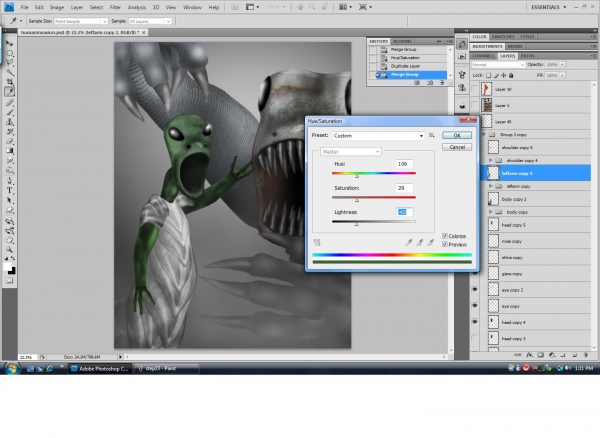Select the Gradient tool

10,150
